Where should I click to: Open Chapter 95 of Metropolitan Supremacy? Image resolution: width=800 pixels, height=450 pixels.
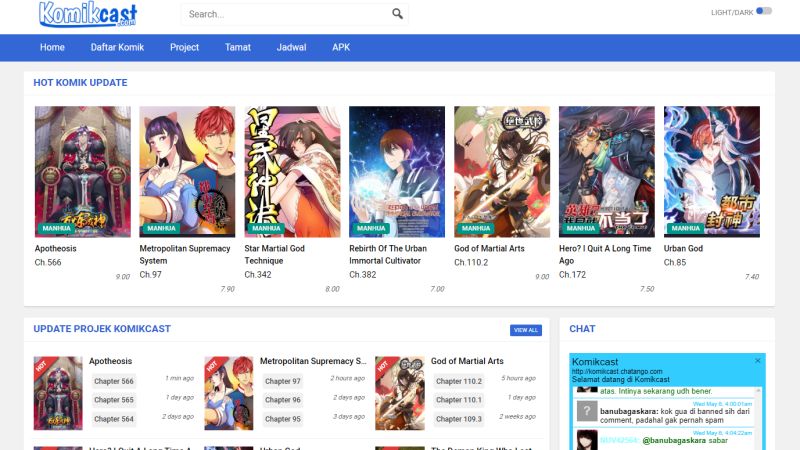point(283,419)
